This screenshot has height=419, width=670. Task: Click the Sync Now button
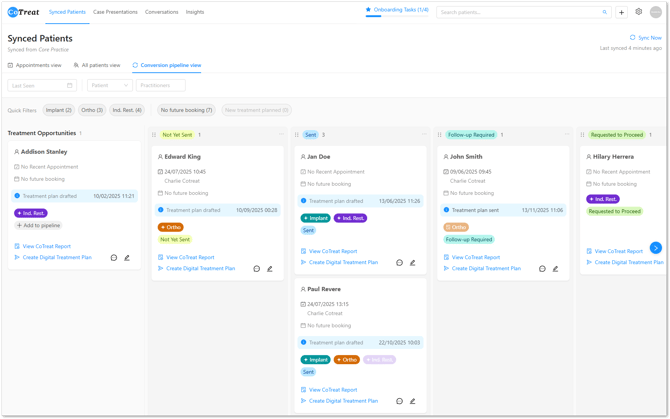tap(645, 38)
